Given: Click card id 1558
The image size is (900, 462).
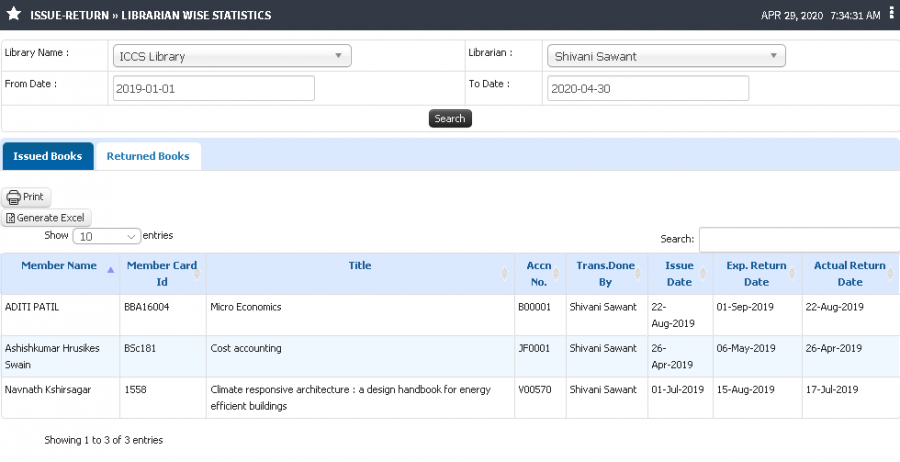Looking at the screenshot, I should coord(135,390).
